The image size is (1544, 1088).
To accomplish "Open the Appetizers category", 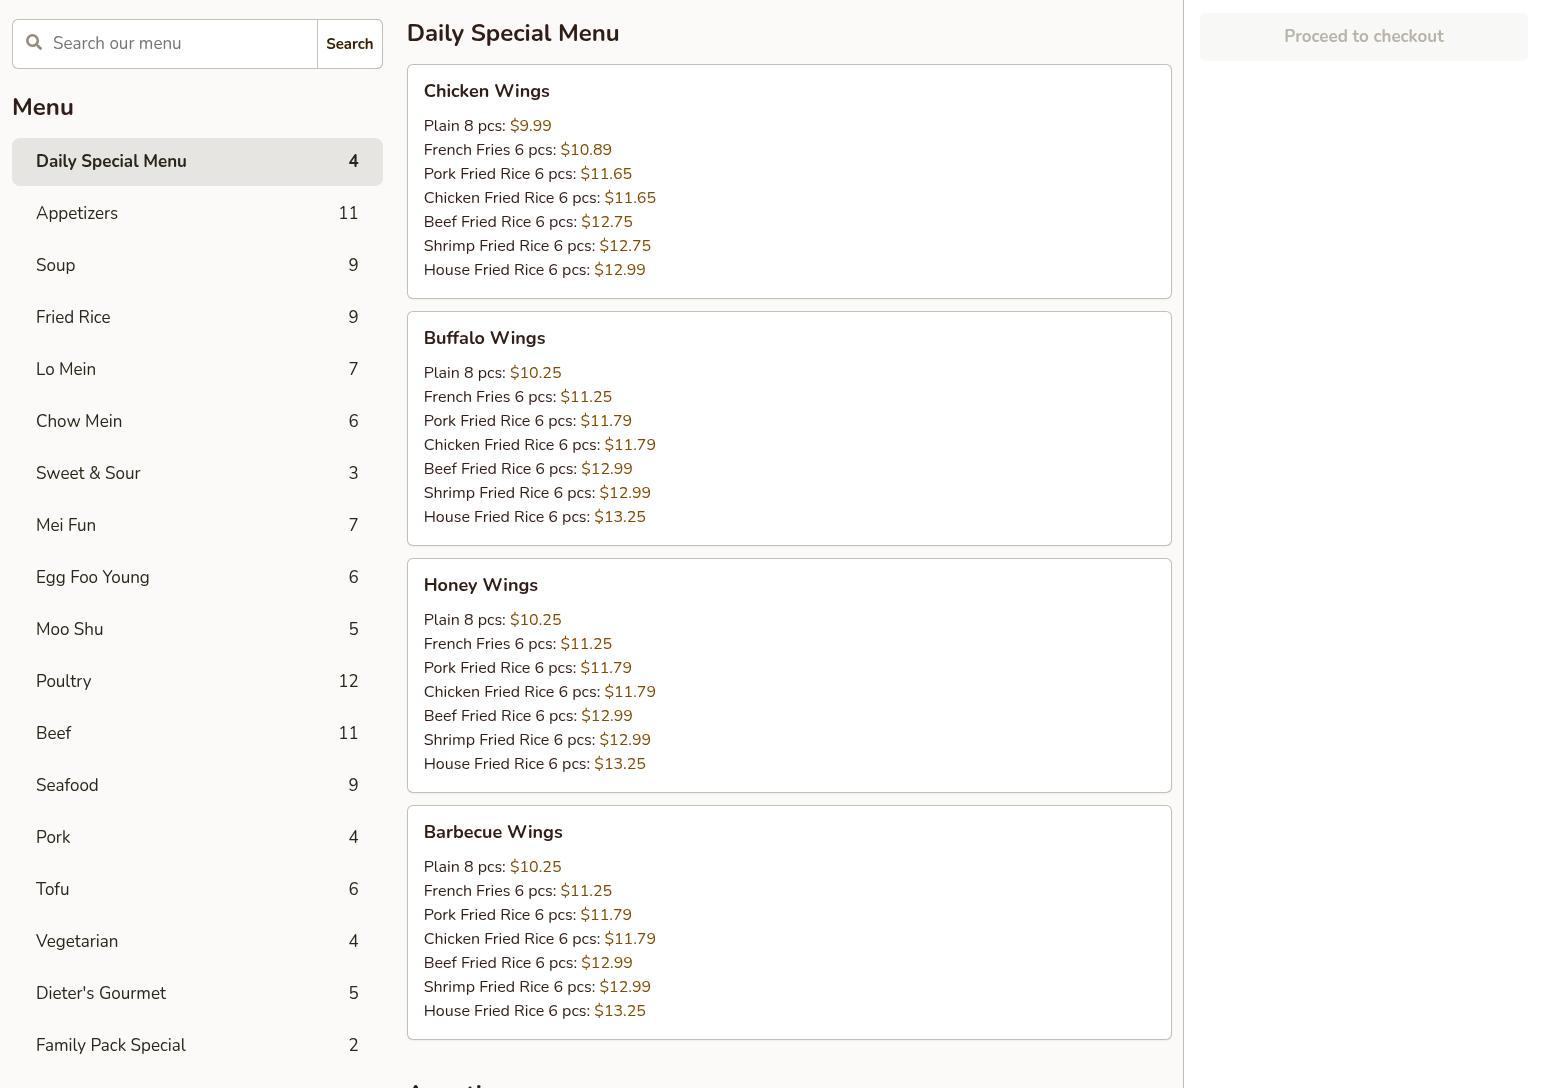I will point(197,214).
